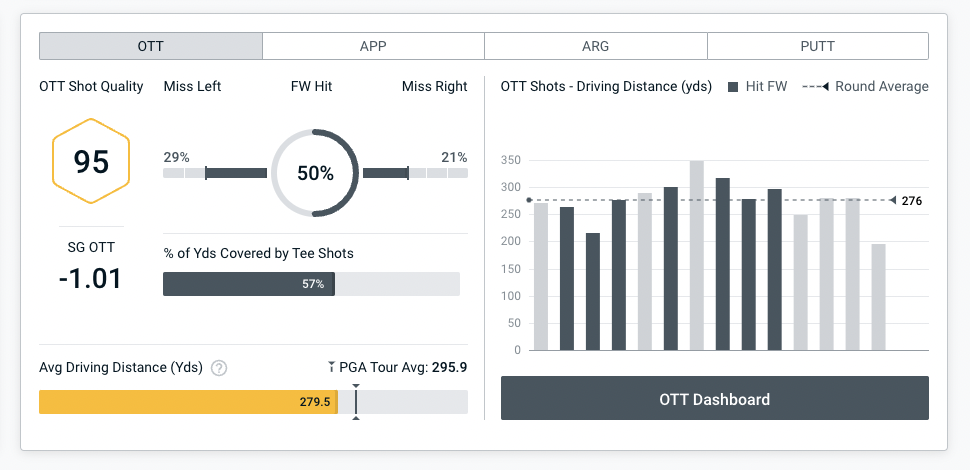970x470 pixels.
Task: Toggle the Hit FW legend square
Action: (x=734, y=87)
